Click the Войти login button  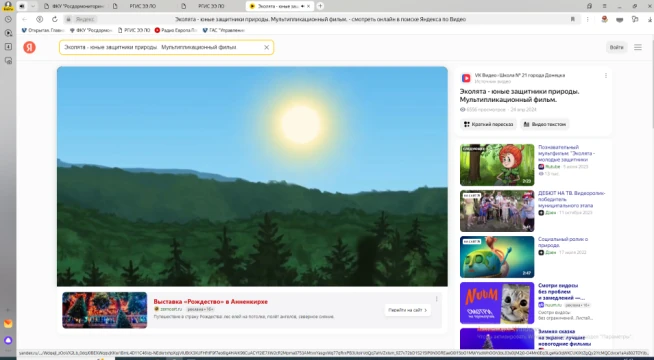616,47
